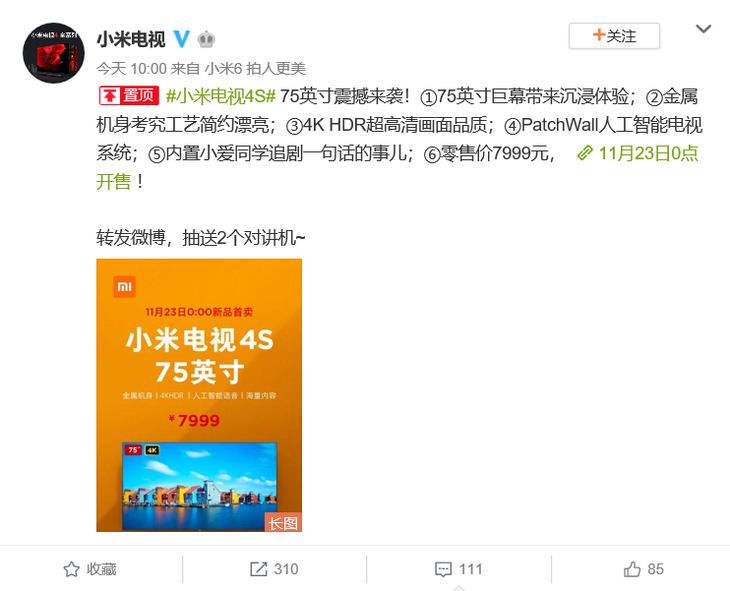Click the 今天 10:00 timestamp
This screenshot has width=730, height=591.
click(x=131, y=68)
